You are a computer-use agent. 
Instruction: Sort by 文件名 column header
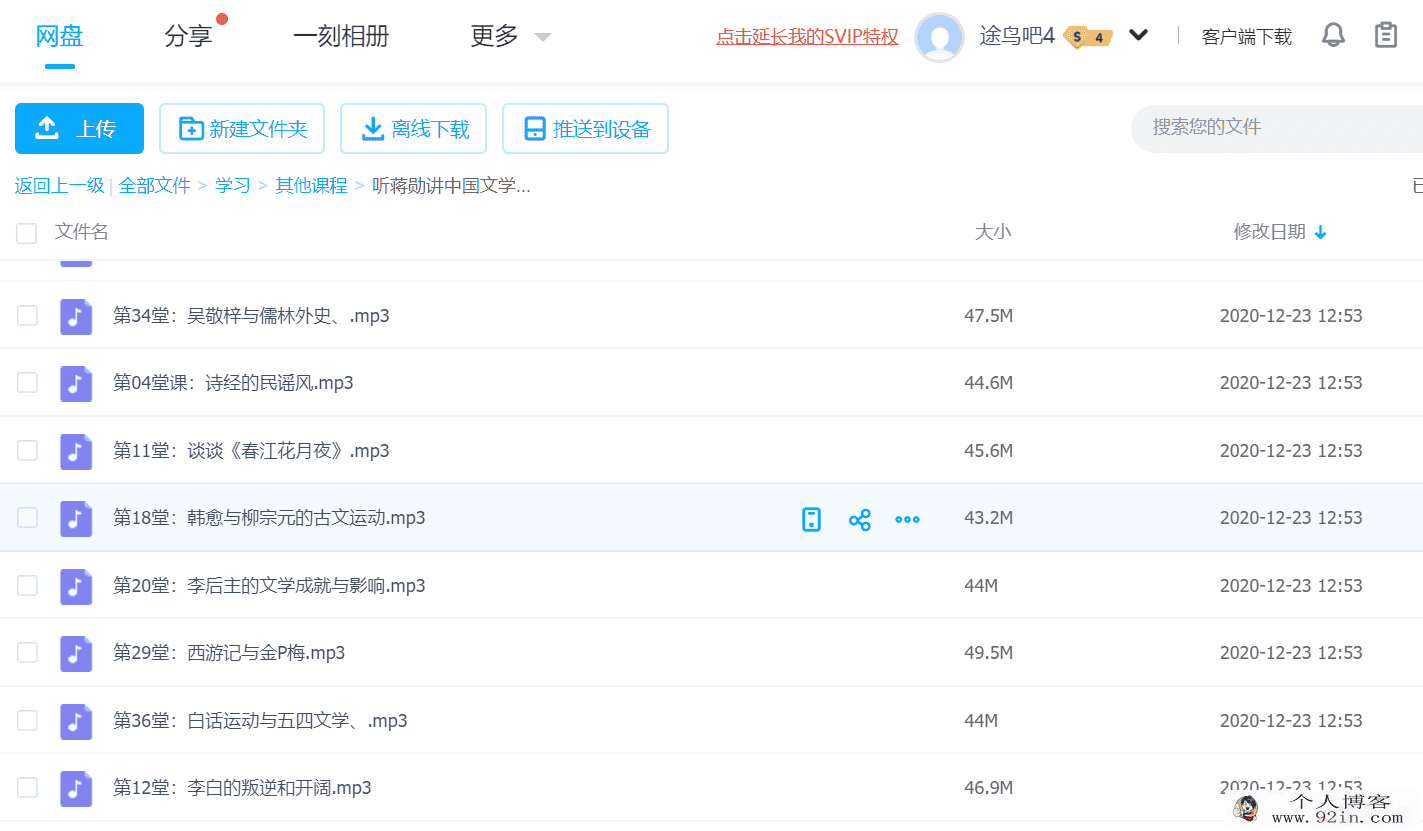(81, 232)
